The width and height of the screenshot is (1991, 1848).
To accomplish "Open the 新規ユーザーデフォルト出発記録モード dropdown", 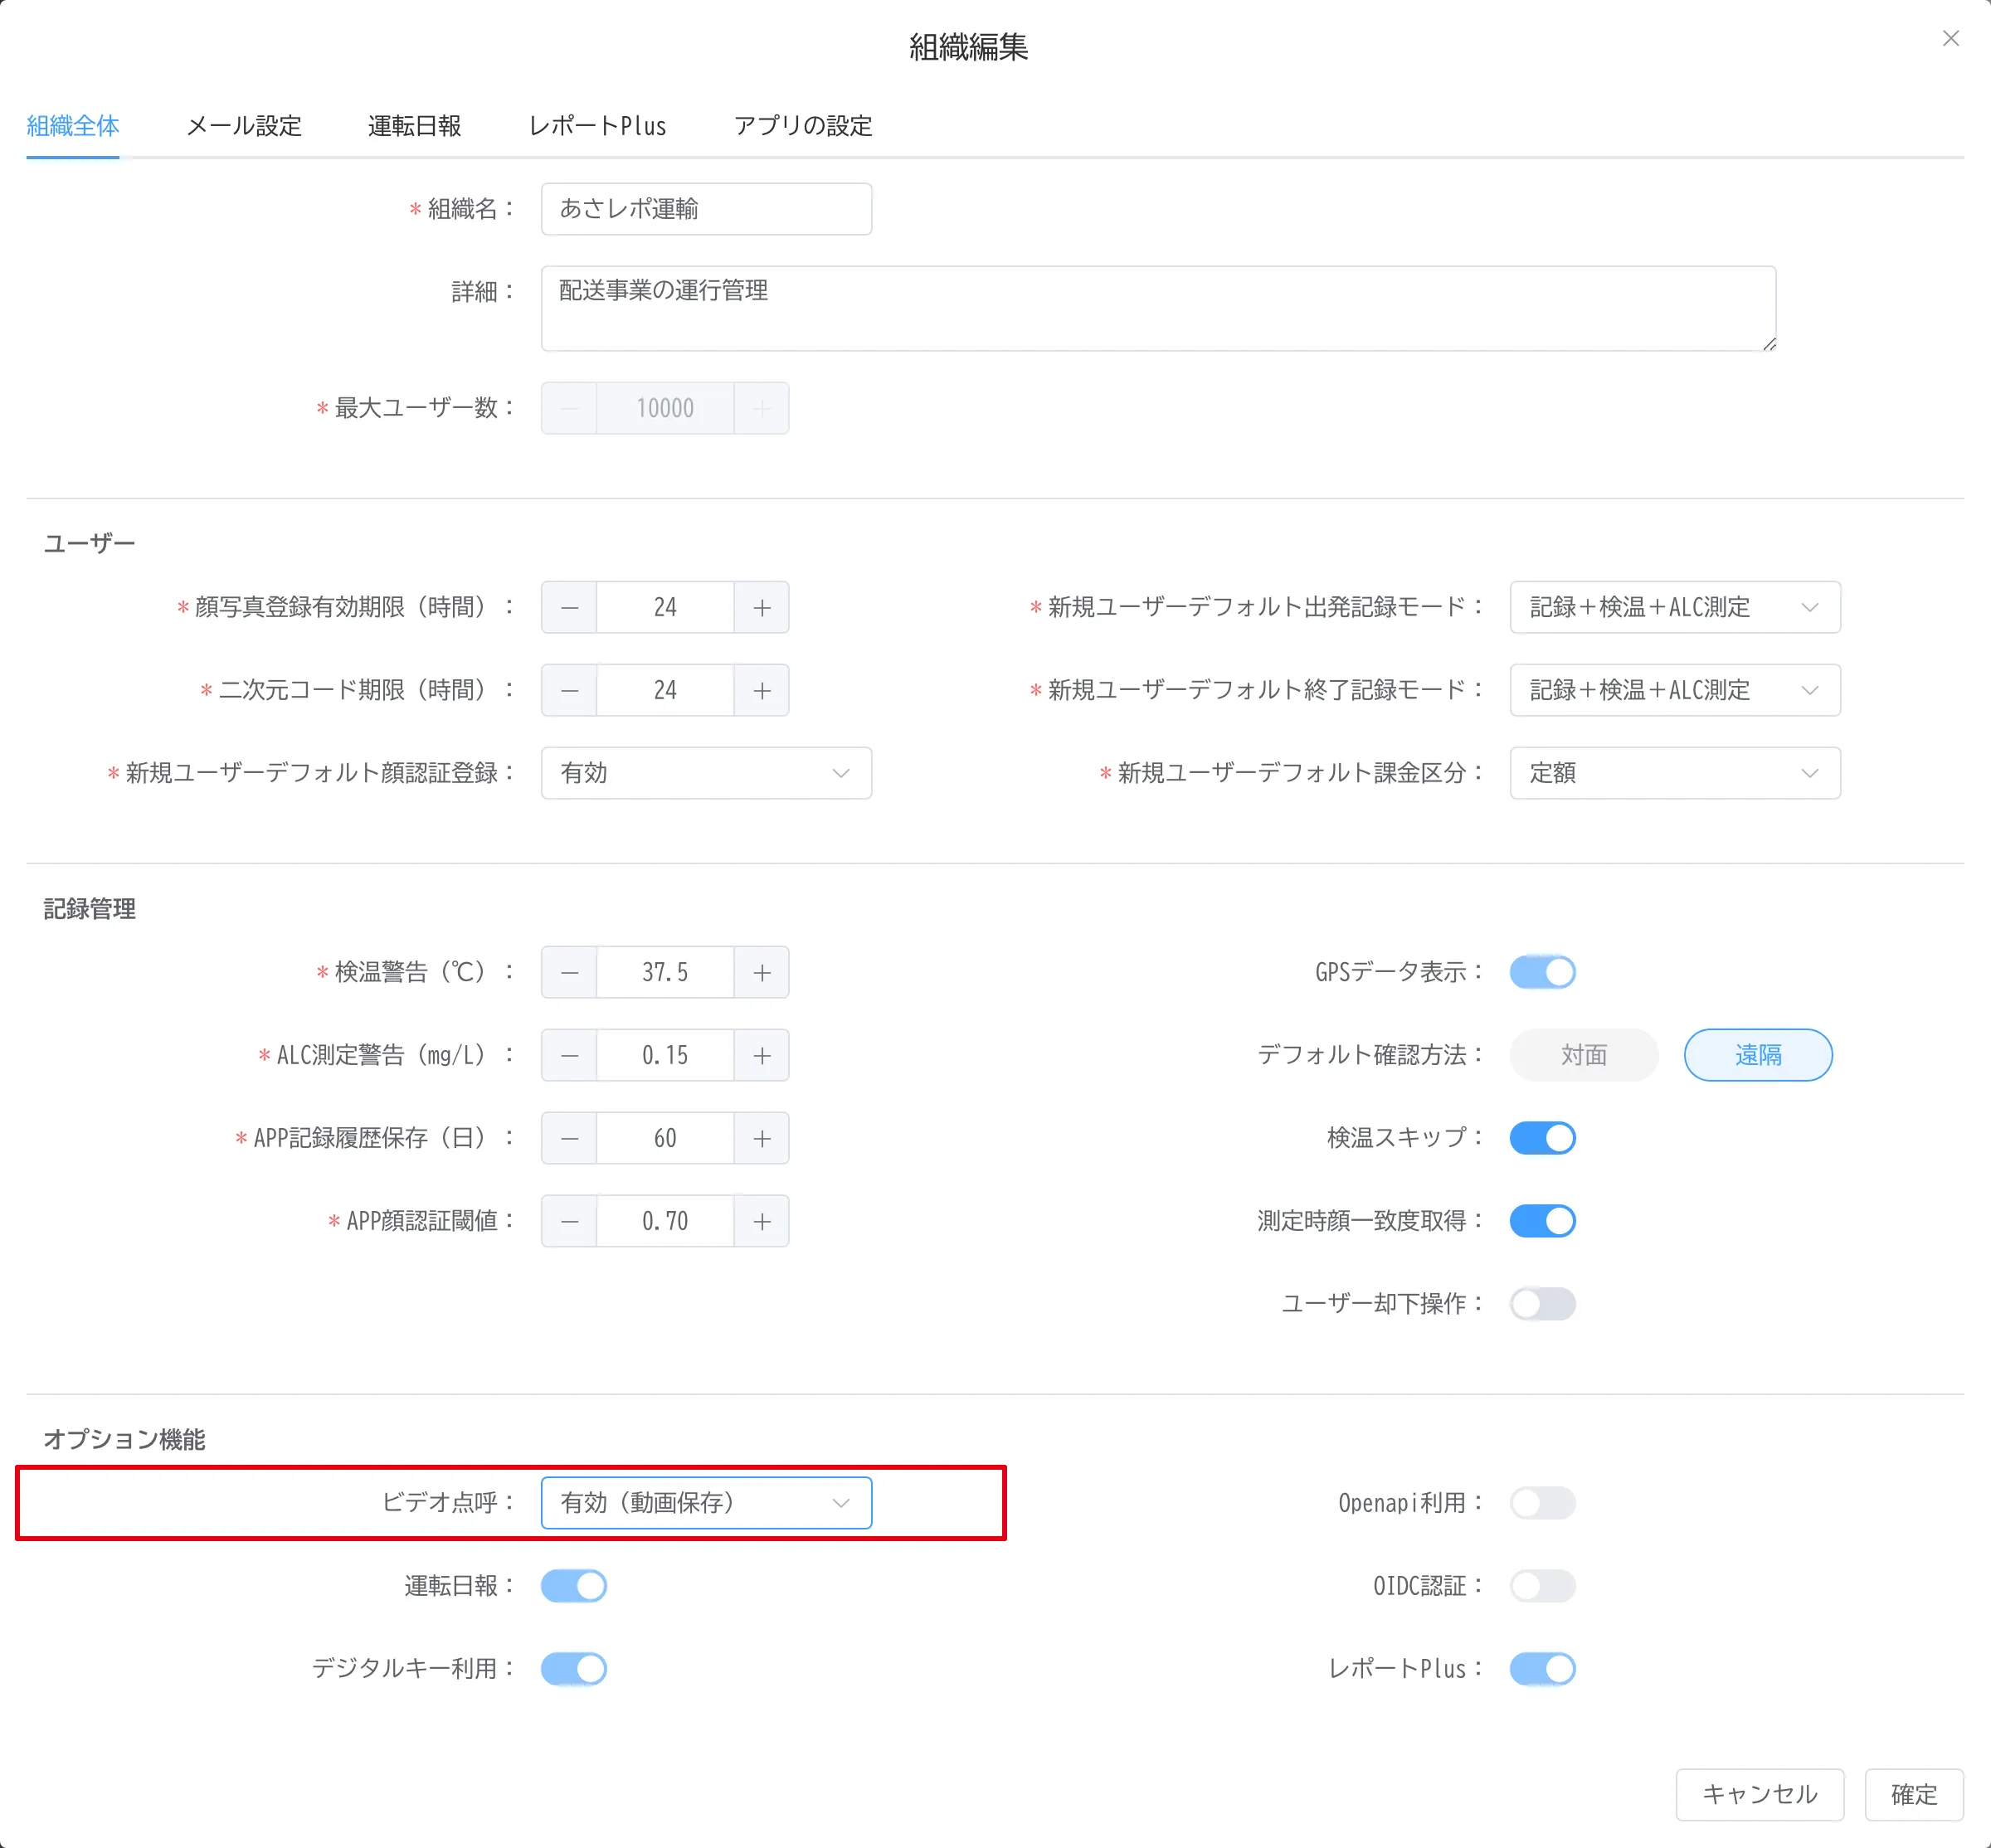I will tap(1675, 607).
